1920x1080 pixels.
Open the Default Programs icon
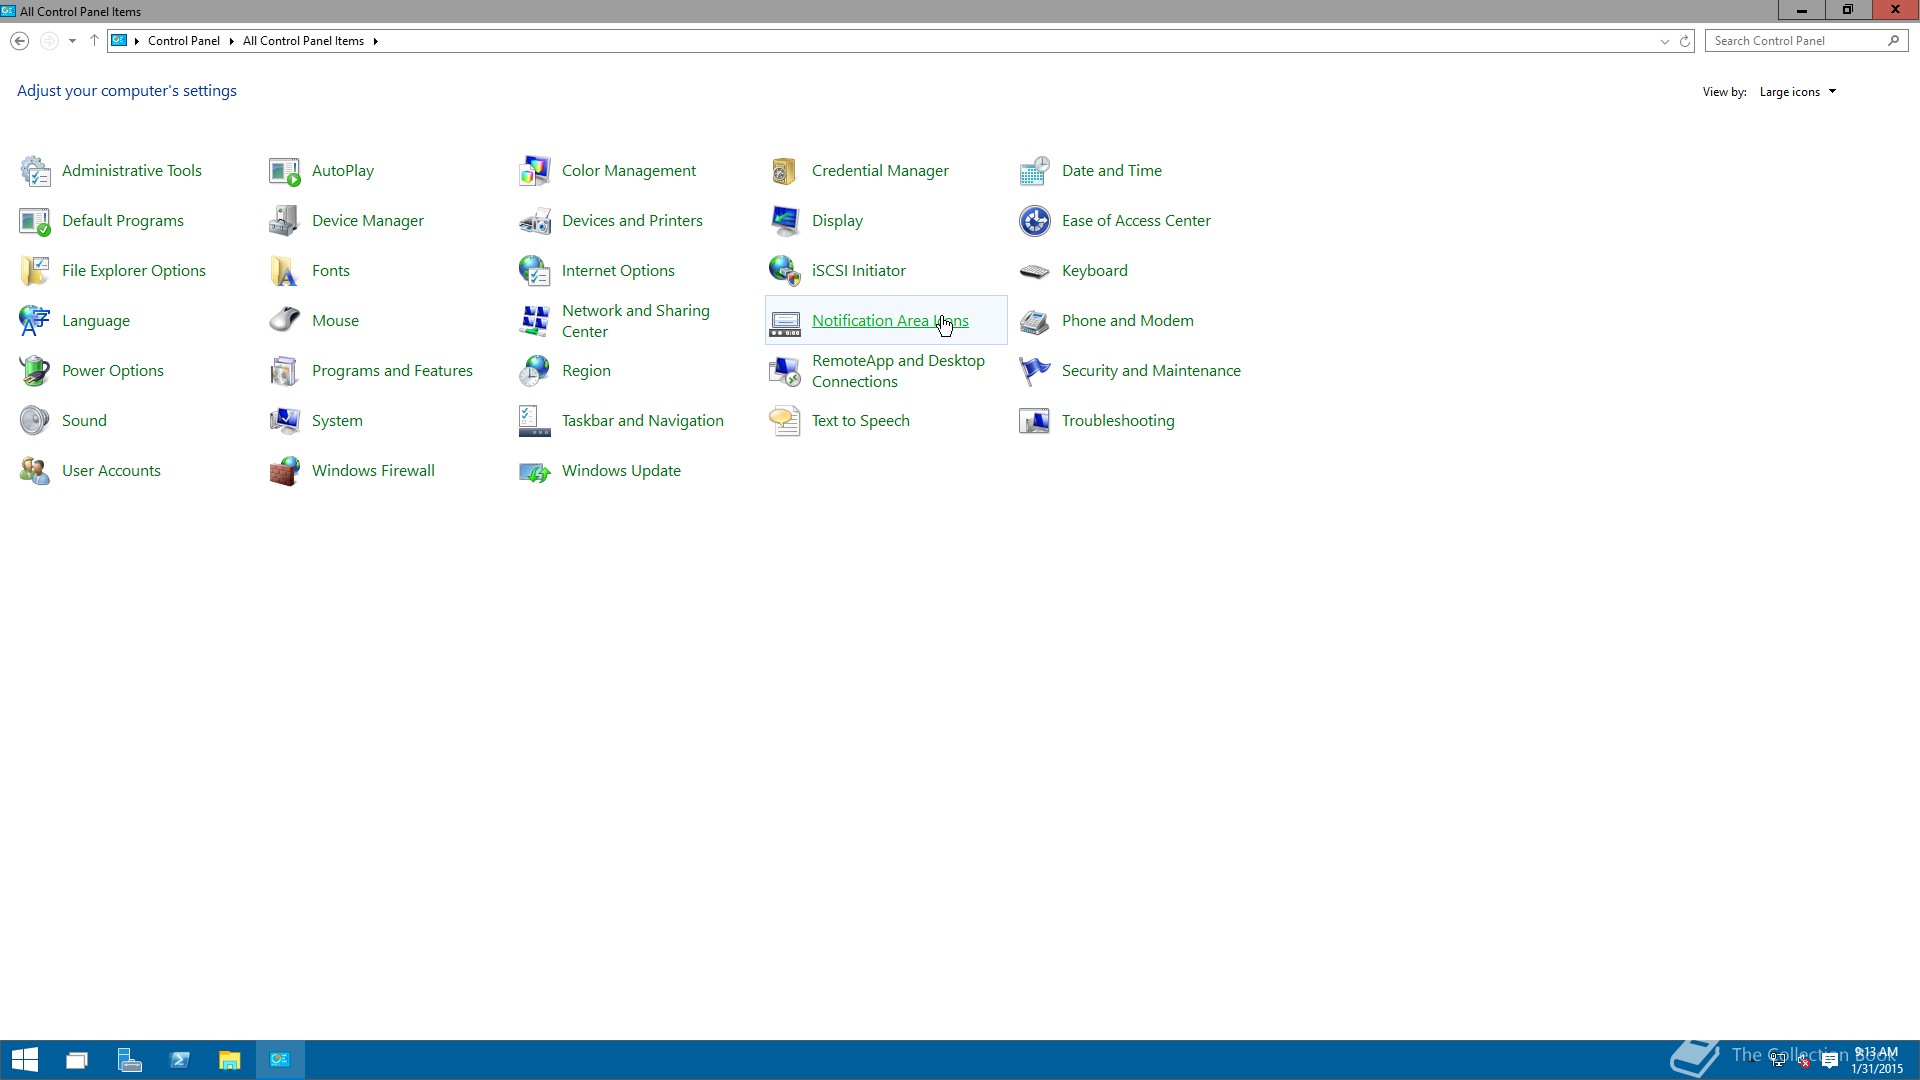35,221
